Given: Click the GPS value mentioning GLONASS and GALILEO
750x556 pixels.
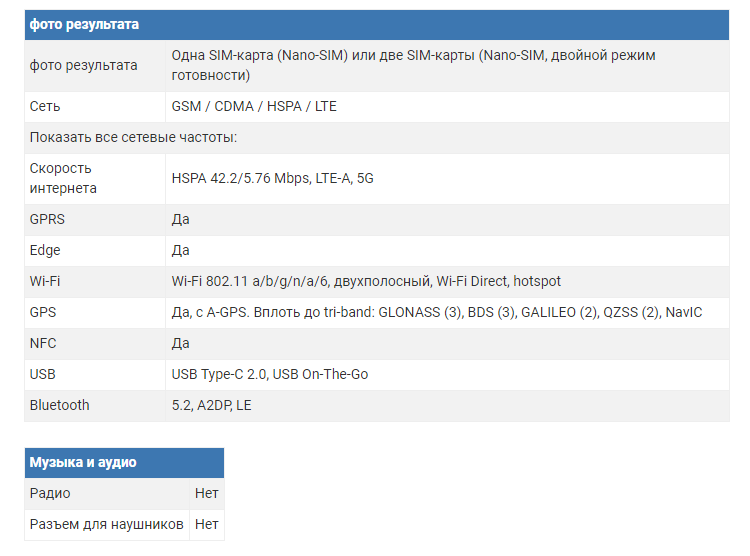Looking at the screenshot, I should 437,312.
